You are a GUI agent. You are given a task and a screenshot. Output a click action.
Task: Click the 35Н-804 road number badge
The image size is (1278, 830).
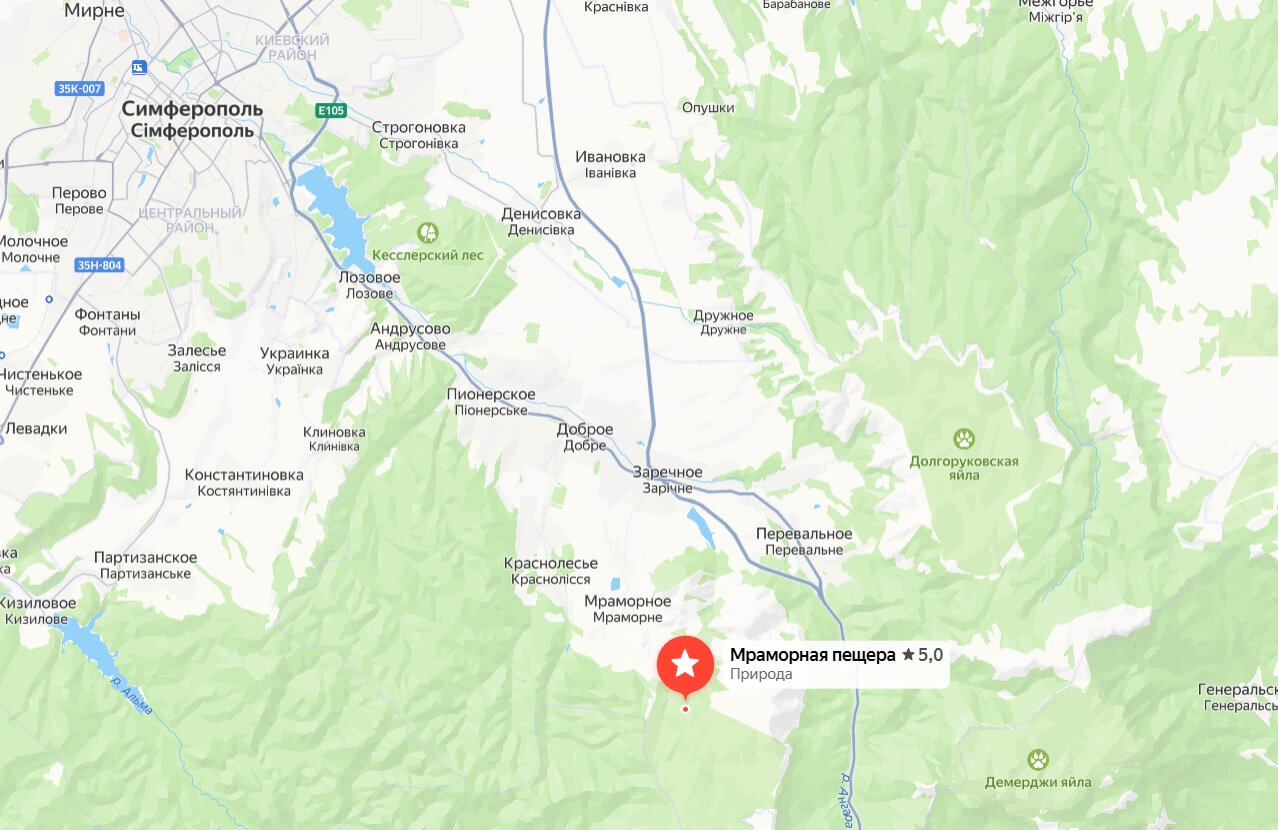coord(100,265)
